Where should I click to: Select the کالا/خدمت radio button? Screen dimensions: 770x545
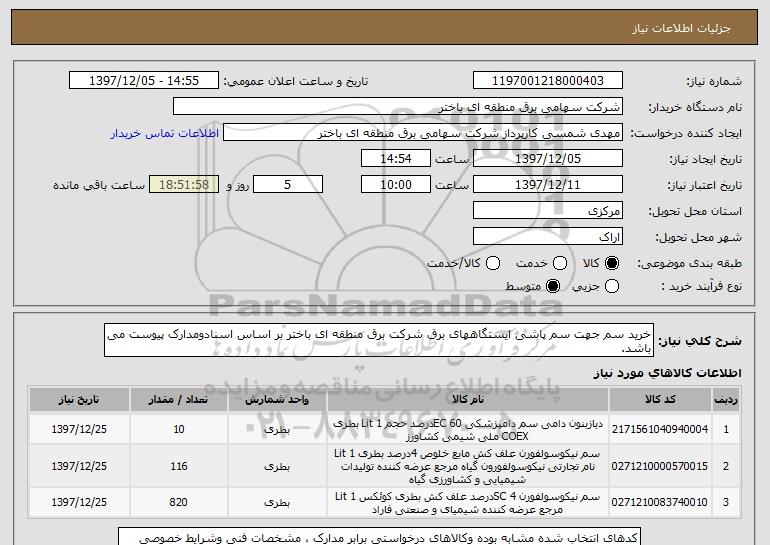click(x=493, y=264)
